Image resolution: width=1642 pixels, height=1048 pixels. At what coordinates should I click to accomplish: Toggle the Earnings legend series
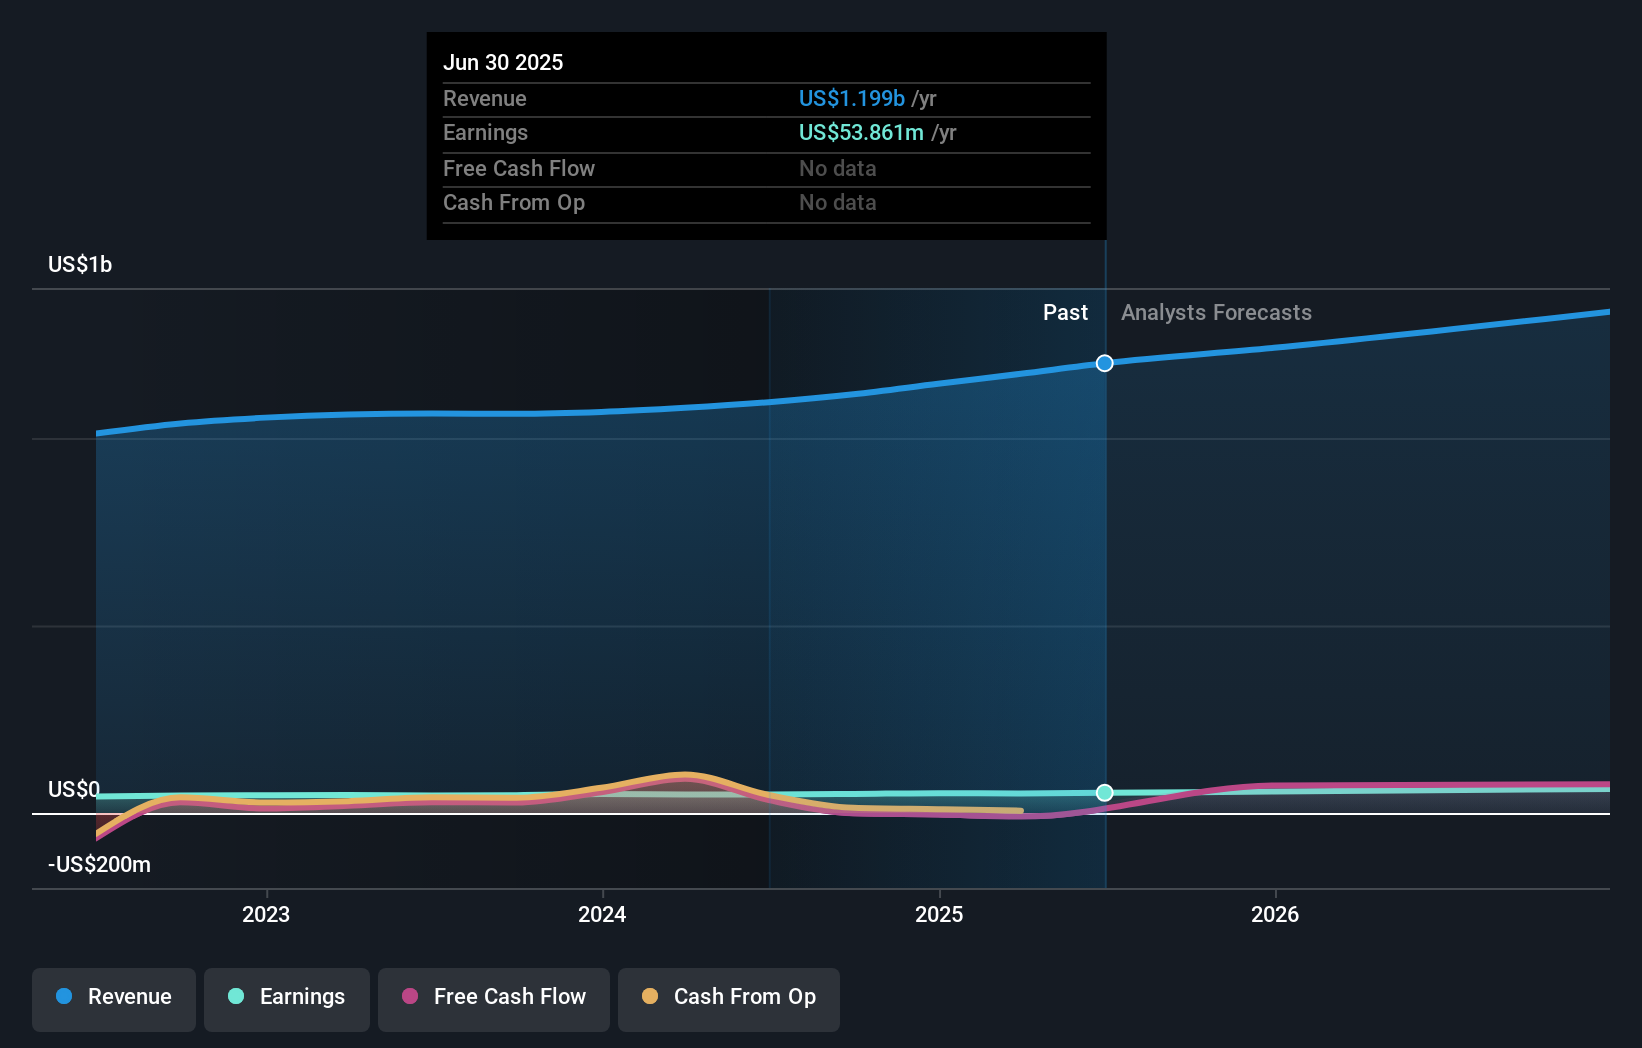287,999
